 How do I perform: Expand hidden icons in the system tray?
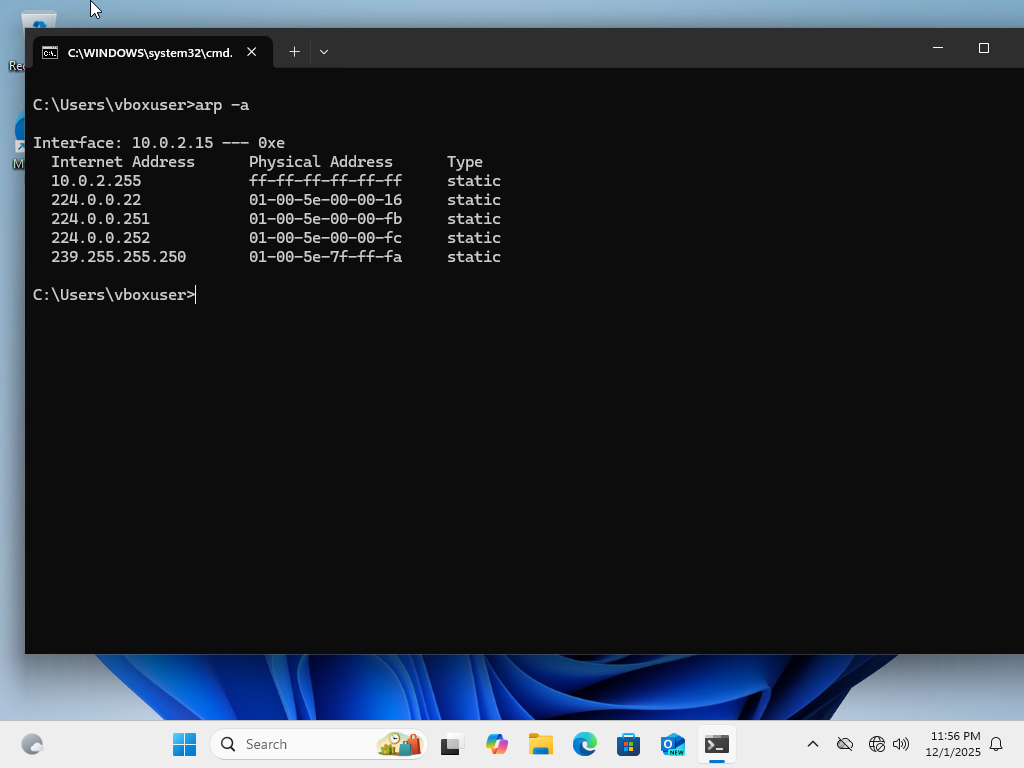813,744
